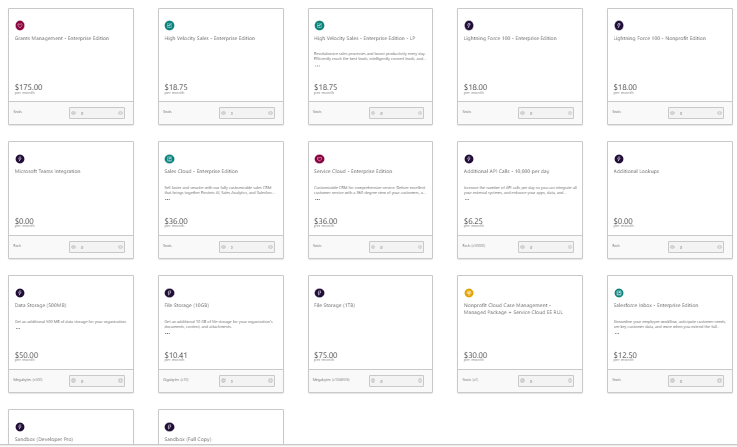Click the Salesforce Inbox product icon

click(x=619, y=292)
